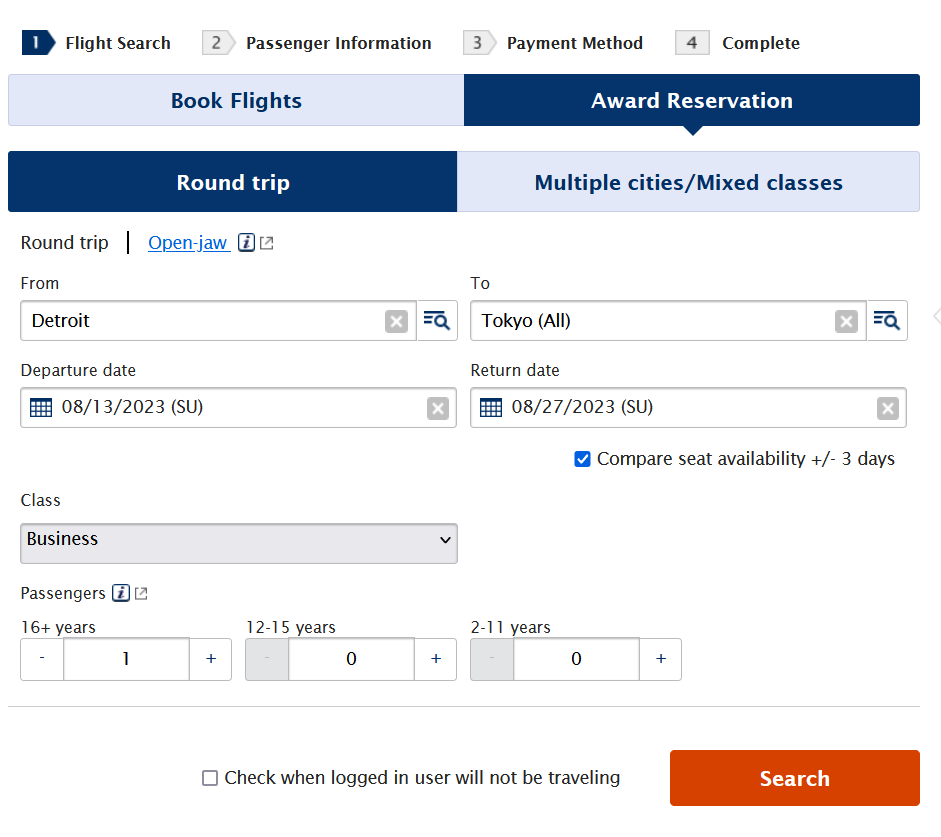Clear the departure date value
Screen dimensions: 941x837
click(x=438, y=408)
